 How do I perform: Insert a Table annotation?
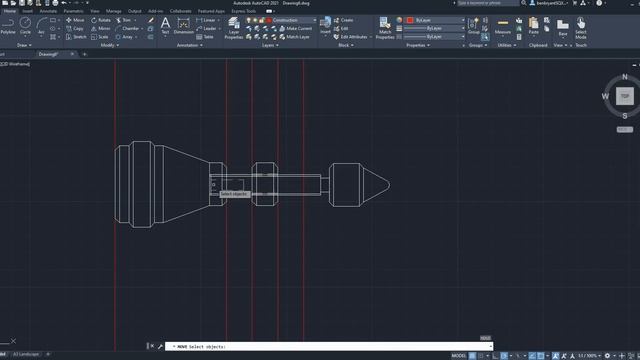tap(205, 37)
